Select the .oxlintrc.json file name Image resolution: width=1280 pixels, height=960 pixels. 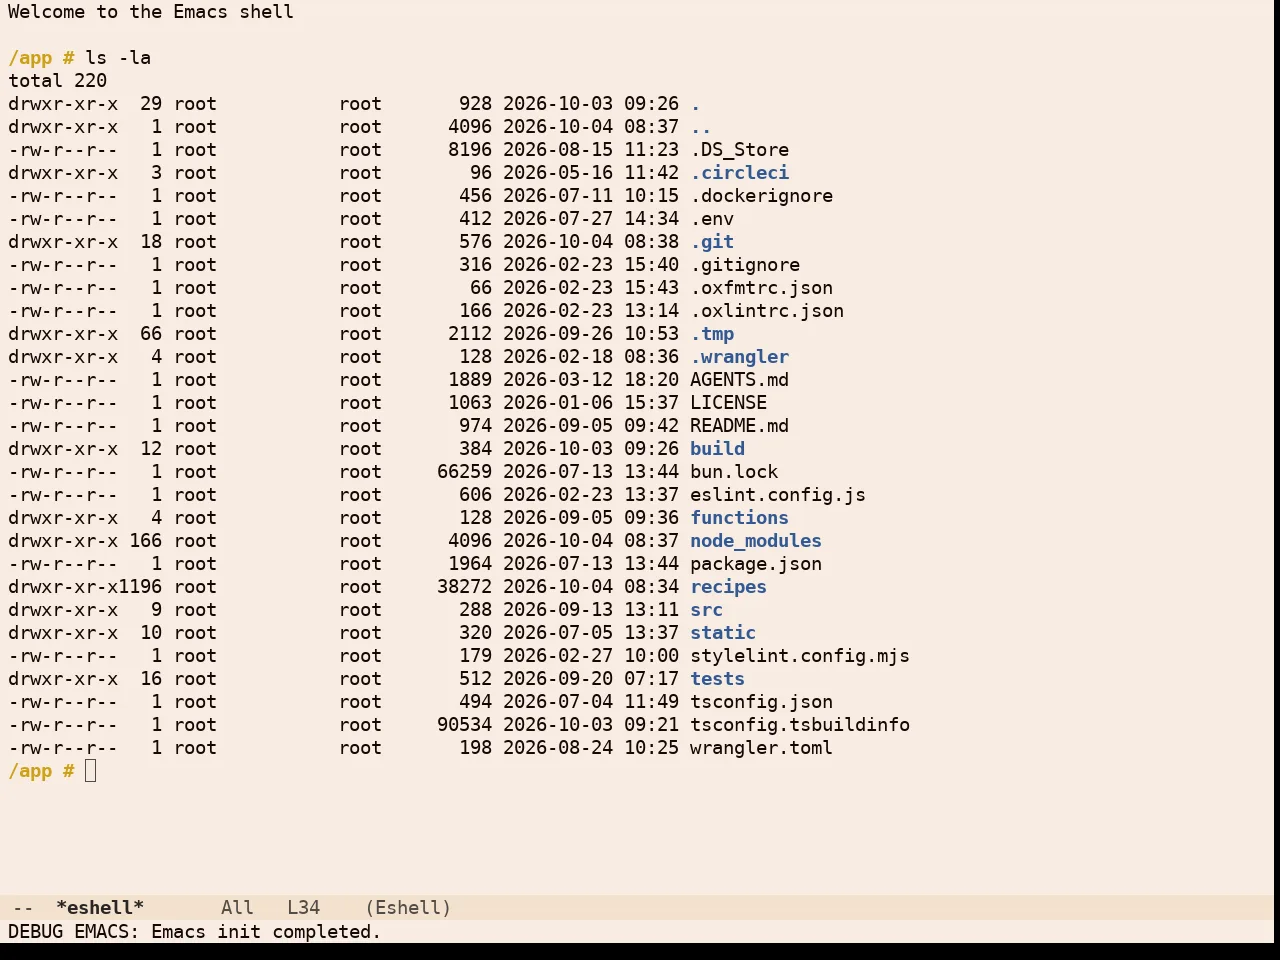pyautogui.click(x=767, y=311)
